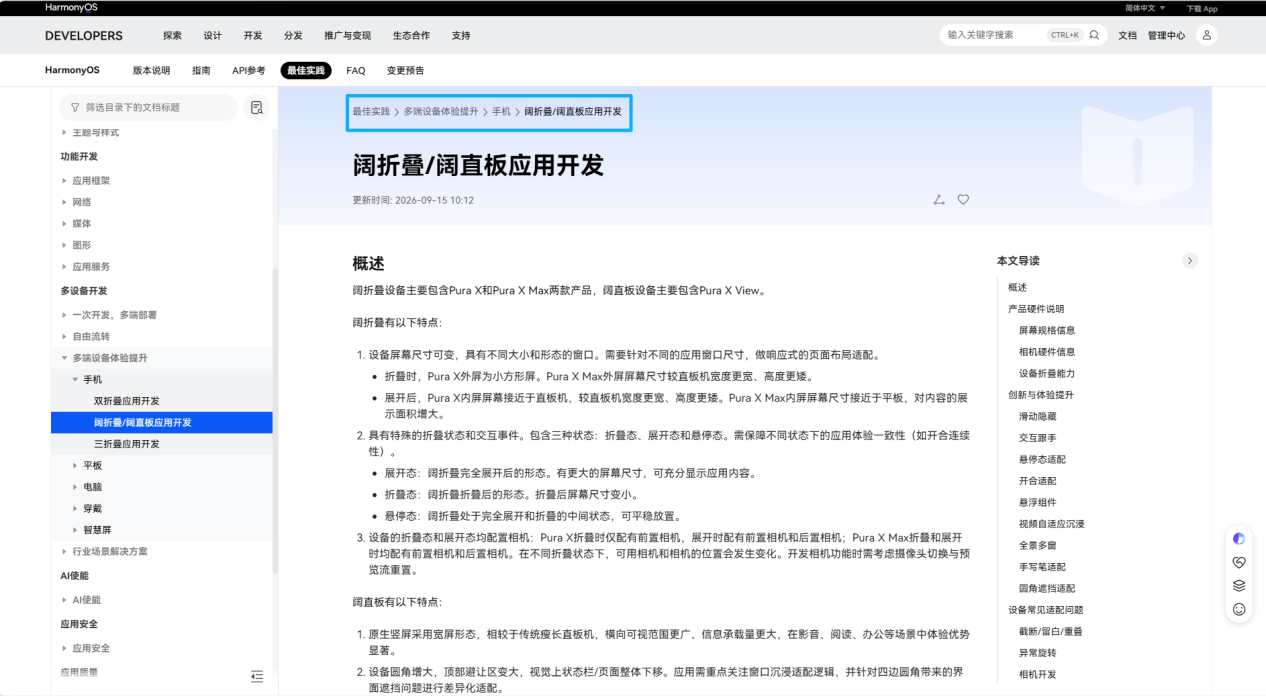Jump to 设备常见适配问题 in outline
1266x696 pixels.
point(1045,610)
